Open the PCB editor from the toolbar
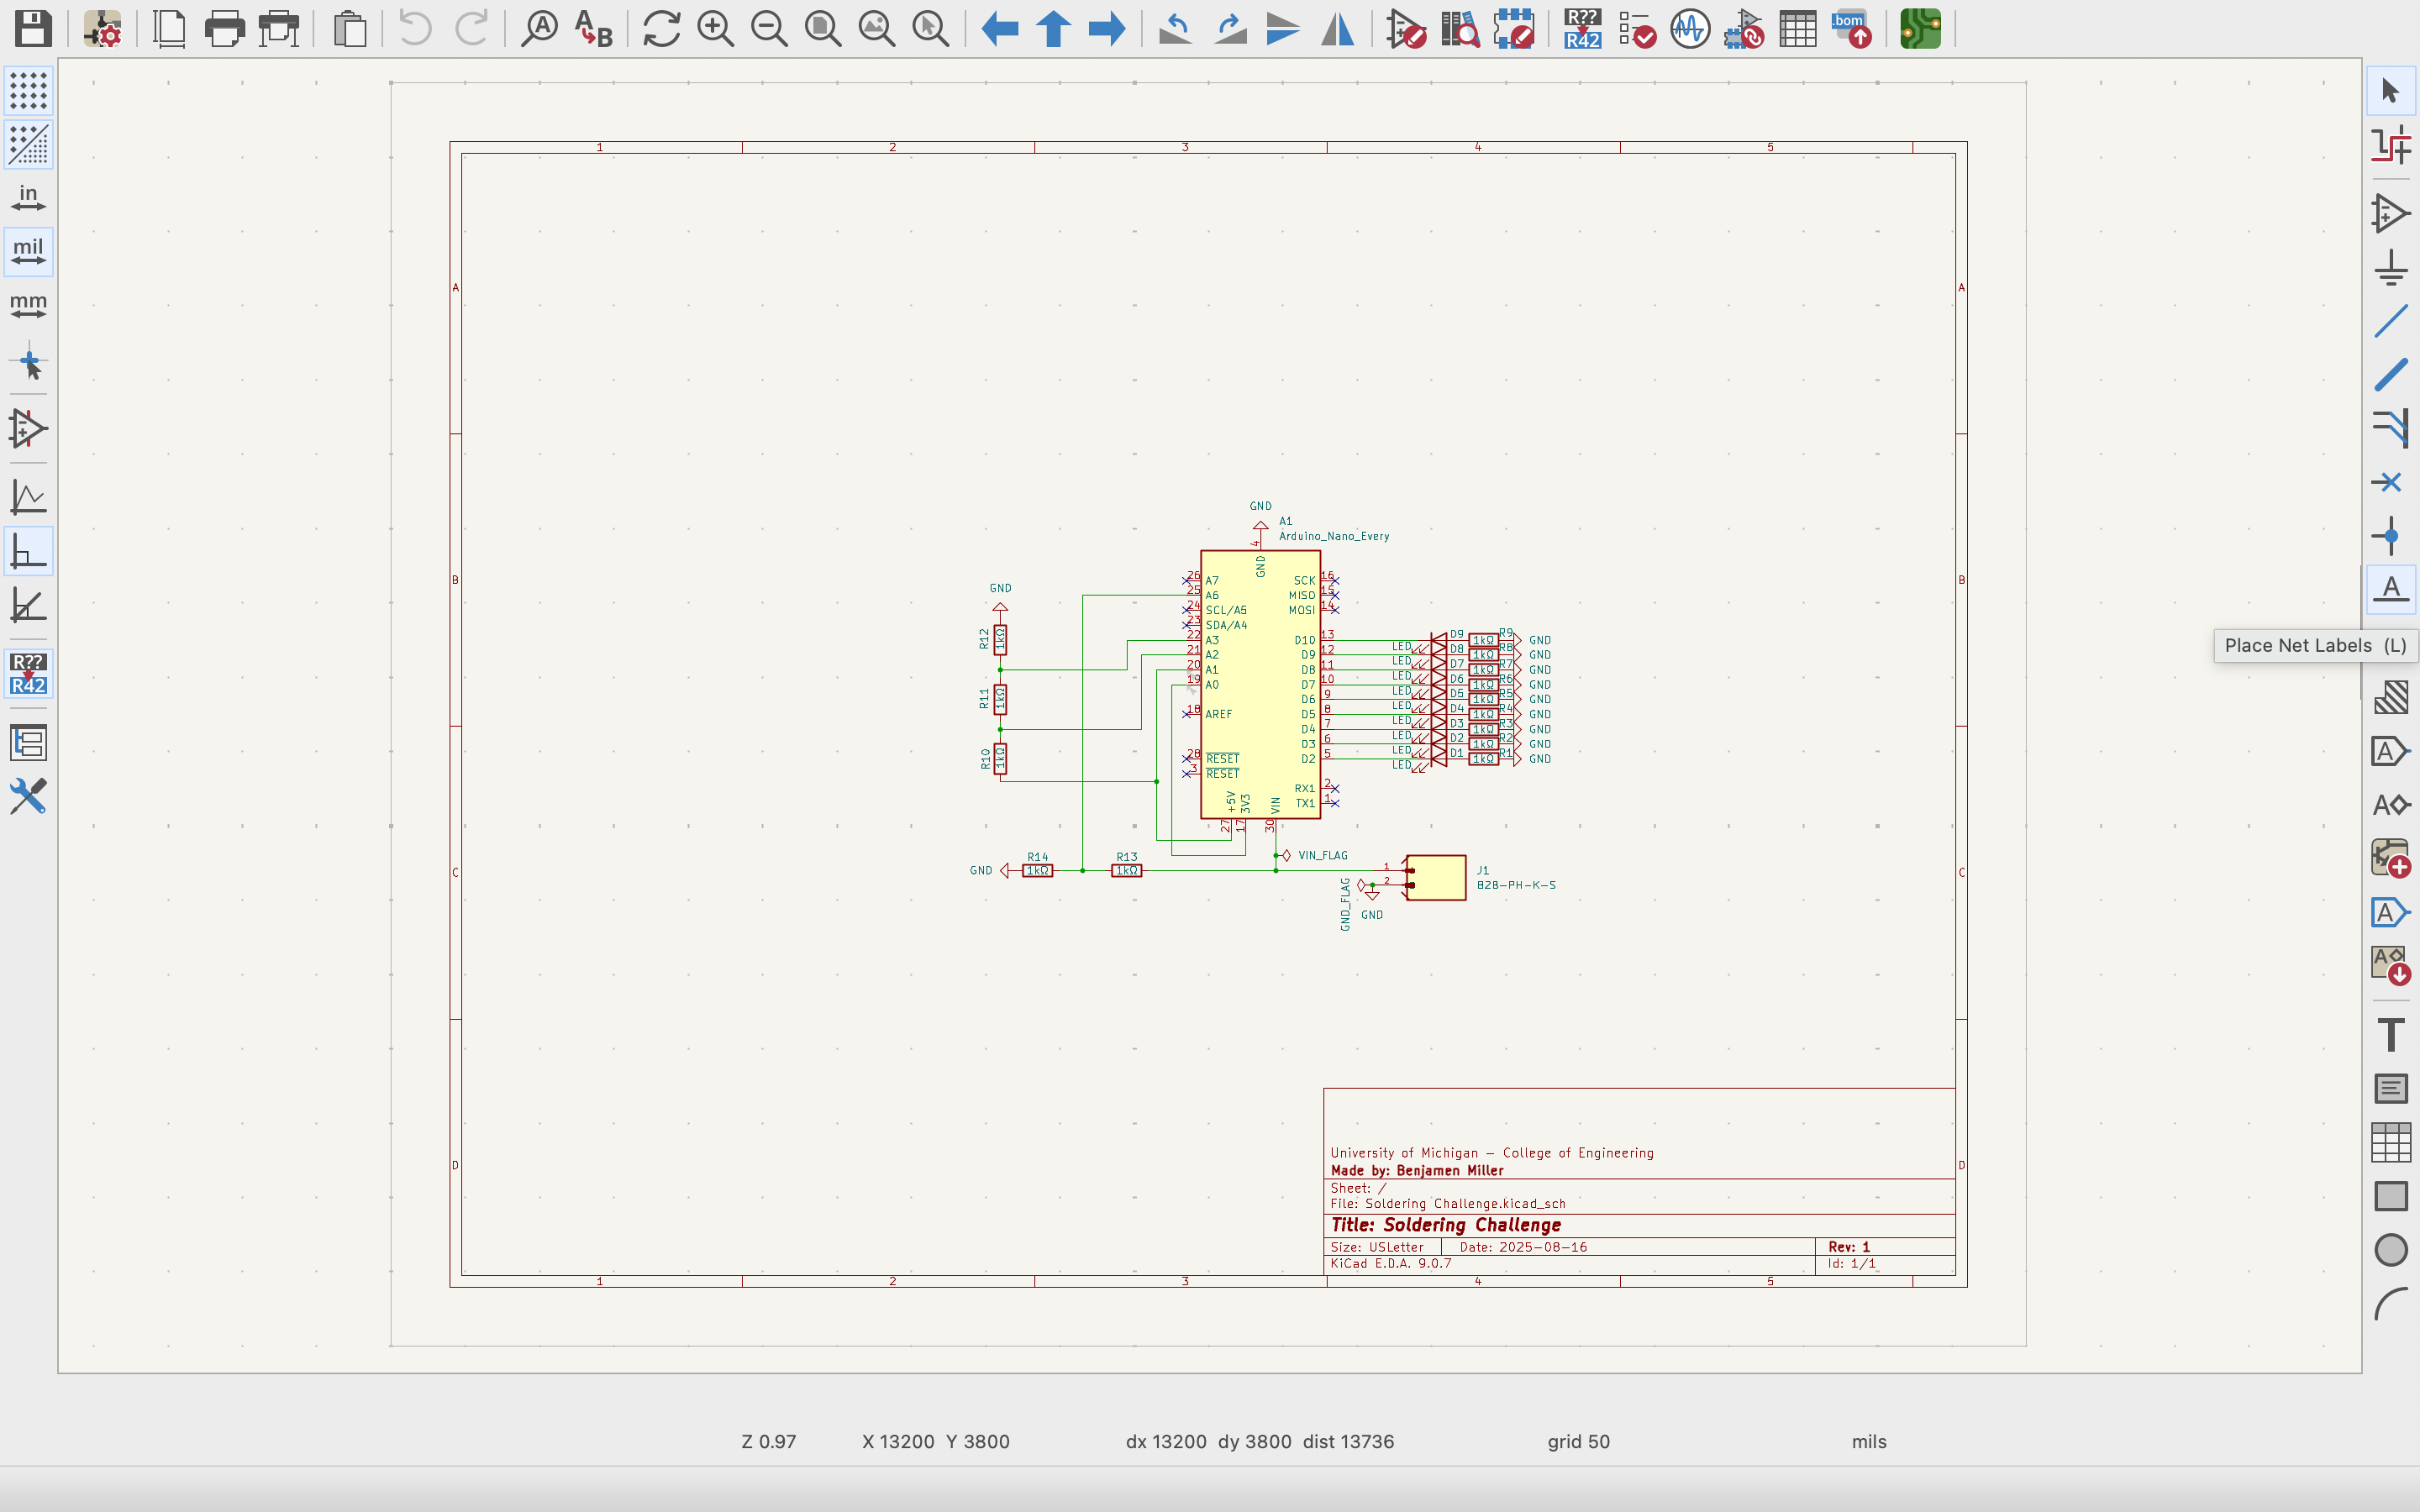 [x=1920, y=29]
